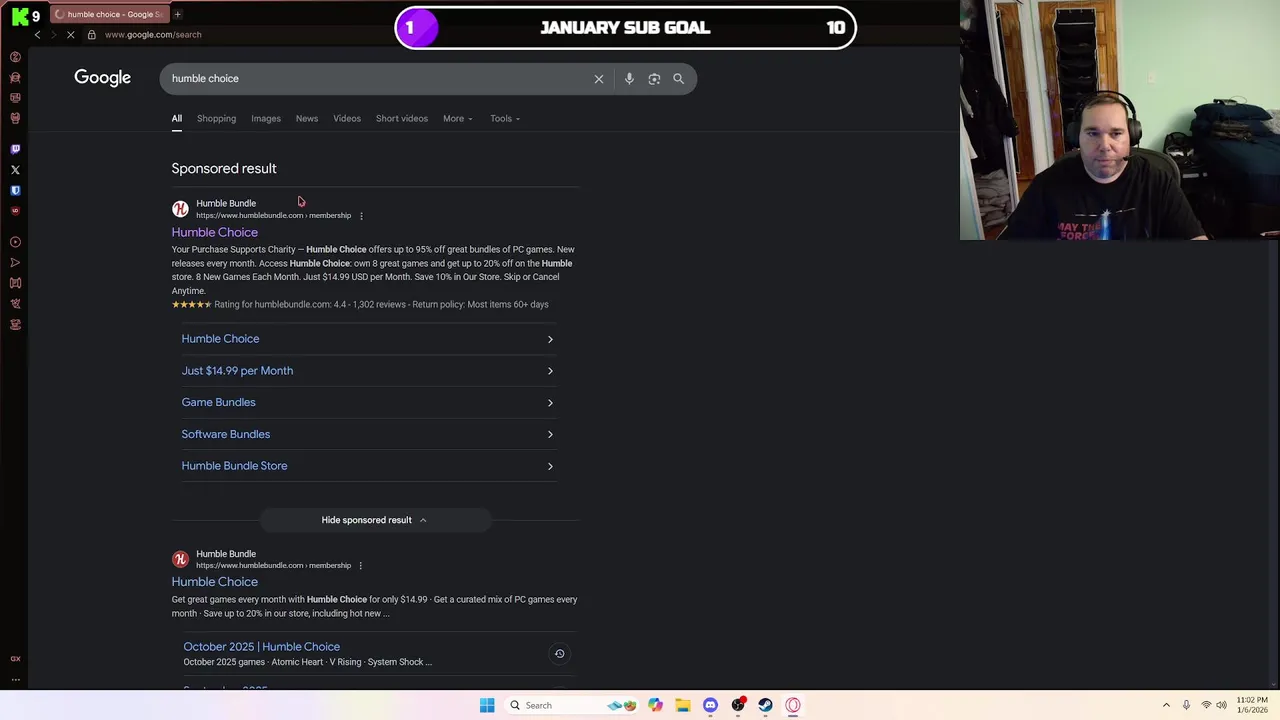Viewport: 1280px width, 720px height.
Task: Open the three-dot menu on organic Humble Bundle result
Action: [360, 566]
